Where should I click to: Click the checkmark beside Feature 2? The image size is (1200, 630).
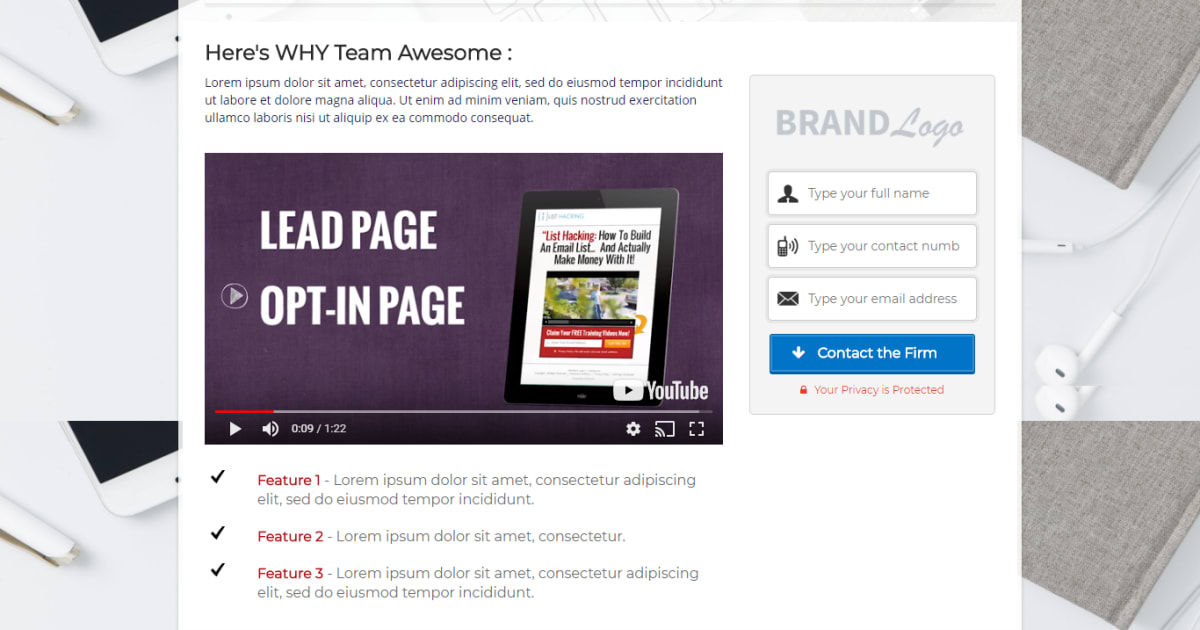[218, 533]
